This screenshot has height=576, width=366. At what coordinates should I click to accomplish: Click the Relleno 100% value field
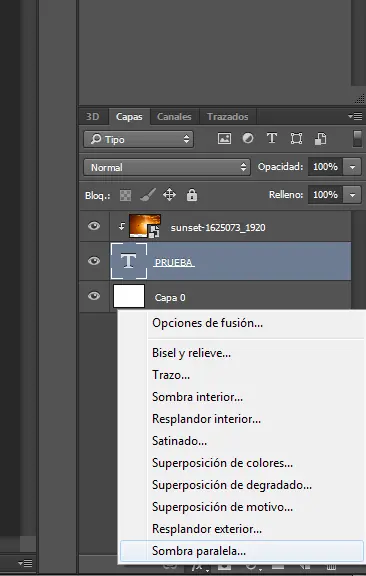click(x=325, y=195)
